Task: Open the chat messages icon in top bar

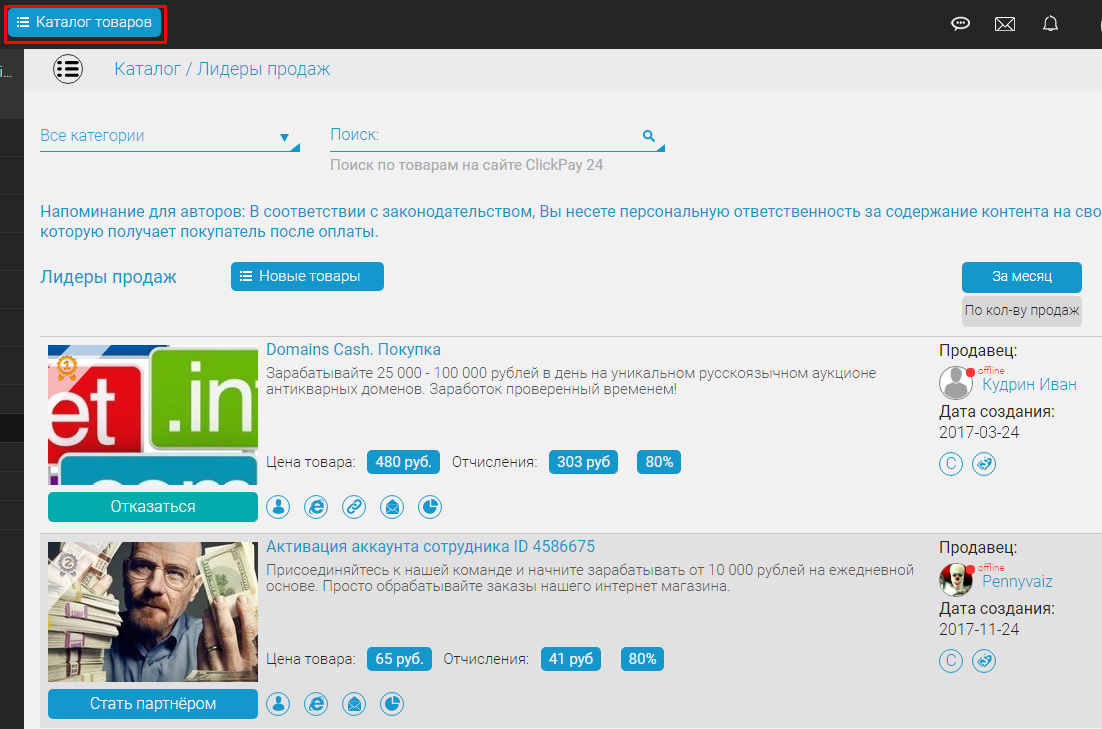Action: pyautogui.click(x=960, y=24)
